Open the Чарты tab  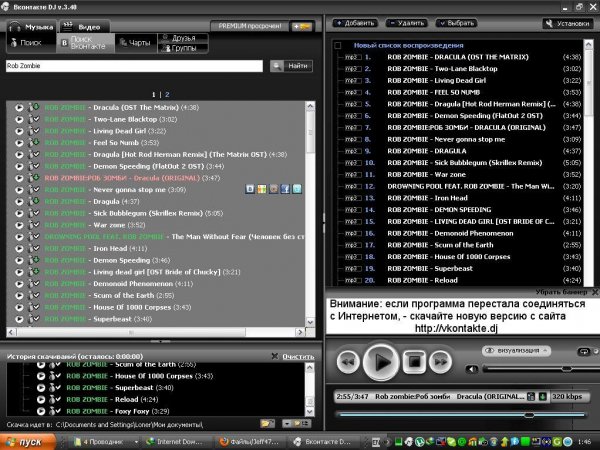[x=135, y=43]
